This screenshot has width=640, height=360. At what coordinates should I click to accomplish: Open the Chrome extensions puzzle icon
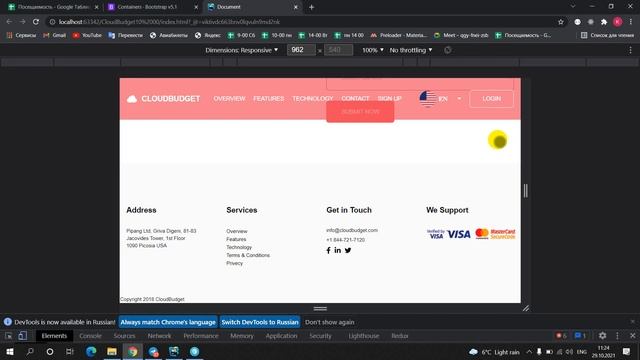604,22
